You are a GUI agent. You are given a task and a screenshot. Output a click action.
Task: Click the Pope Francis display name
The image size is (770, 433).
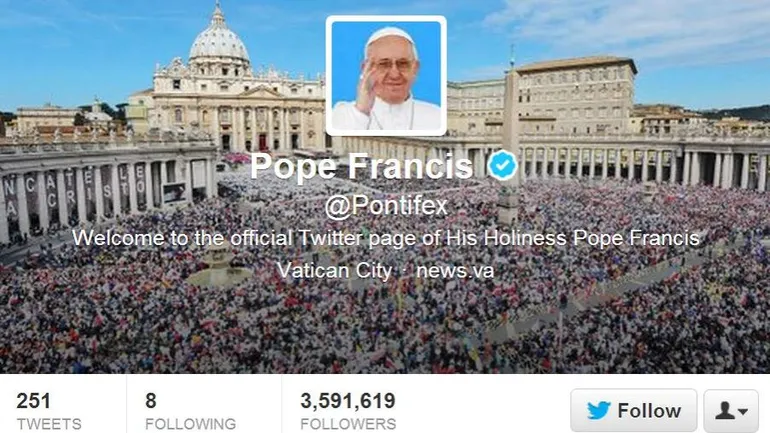(x=361, y=166)
